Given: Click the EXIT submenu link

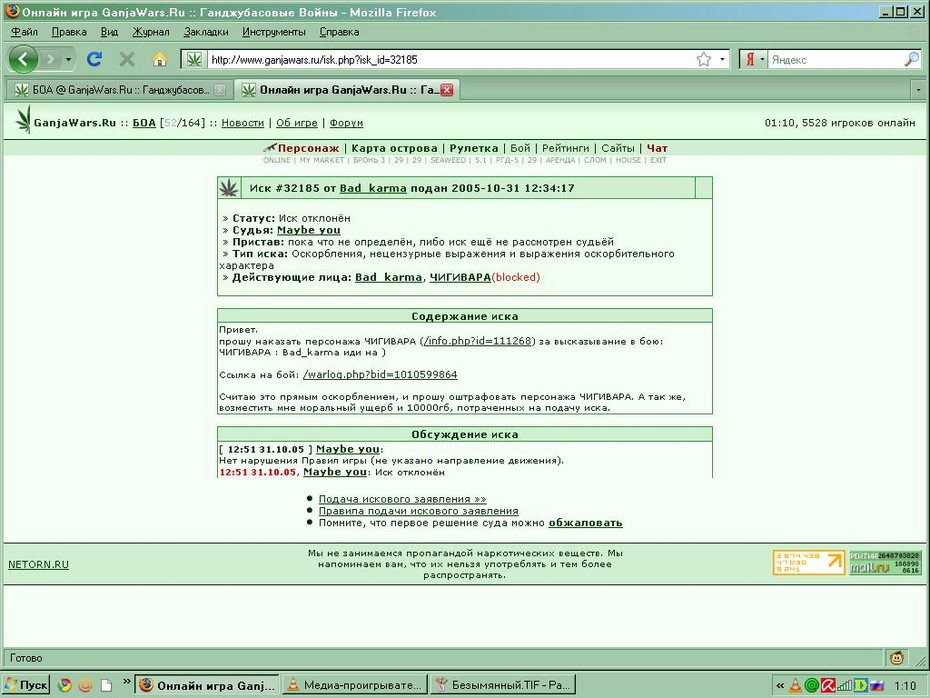Looking at the screenshot, I should pos(658,160).
